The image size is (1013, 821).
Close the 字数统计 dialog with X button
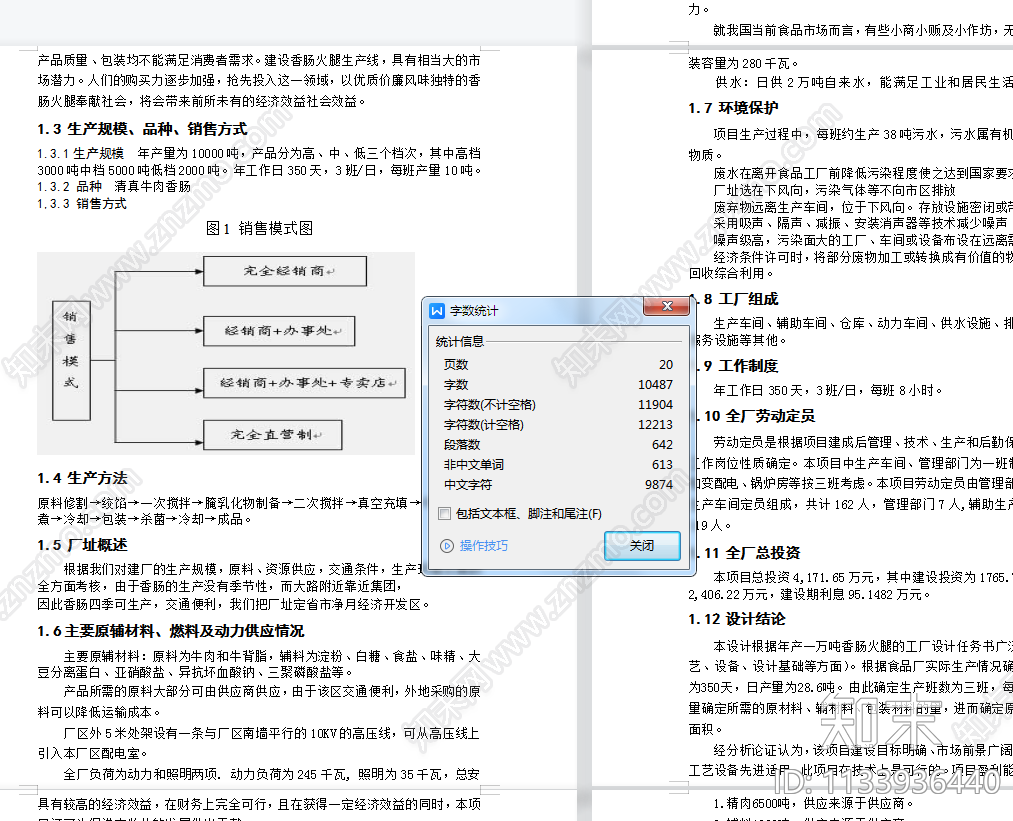click(667, 306)
